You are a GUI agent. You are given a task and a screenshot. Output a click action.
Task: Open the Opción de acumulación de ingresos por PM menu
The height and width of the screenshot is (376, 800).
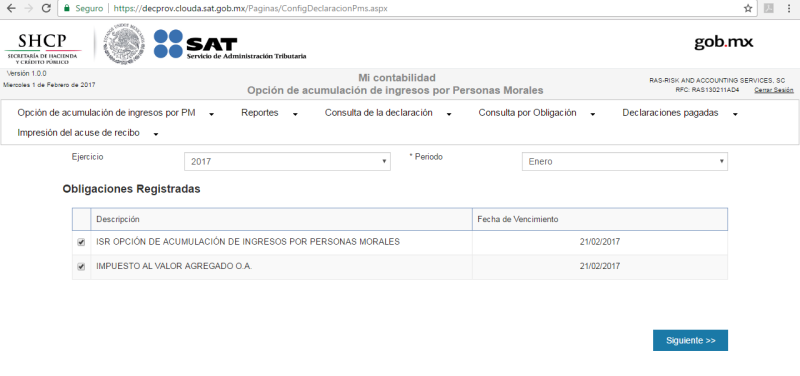[106, 113]
